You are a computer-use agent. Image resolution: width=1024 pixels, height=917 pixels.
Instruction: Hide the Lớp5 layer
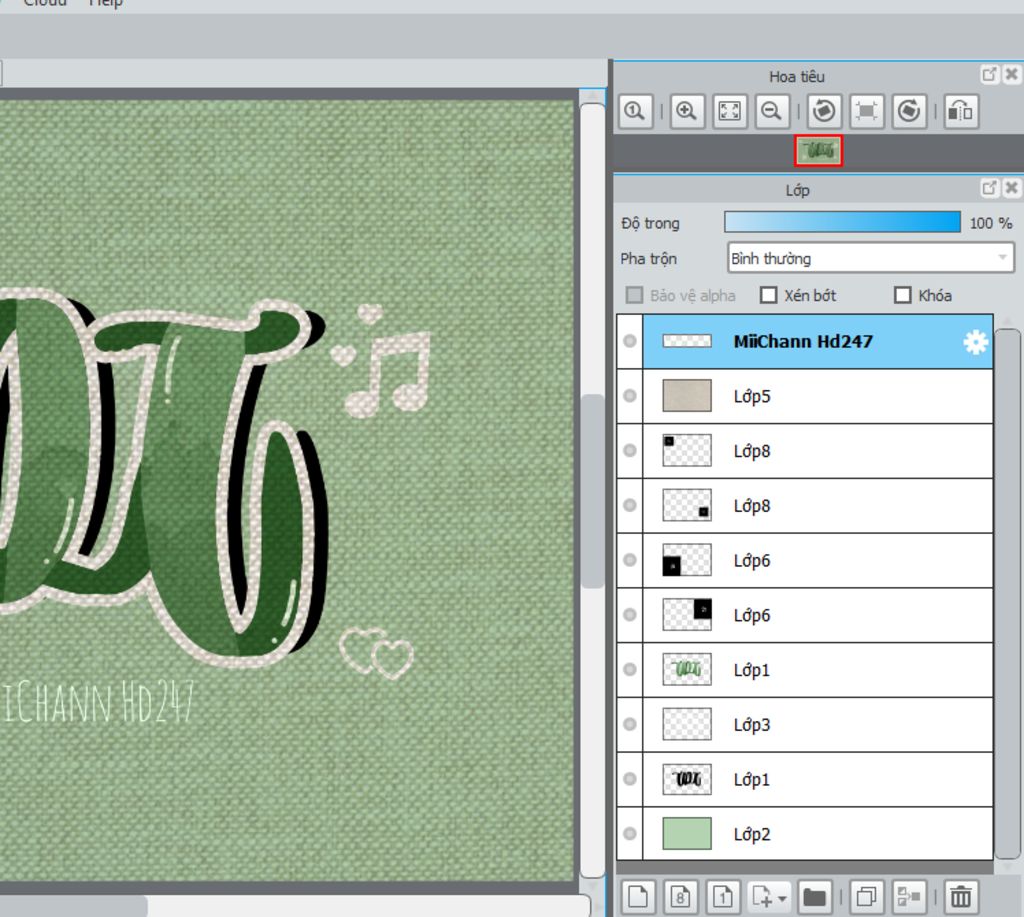click(630, 396)
